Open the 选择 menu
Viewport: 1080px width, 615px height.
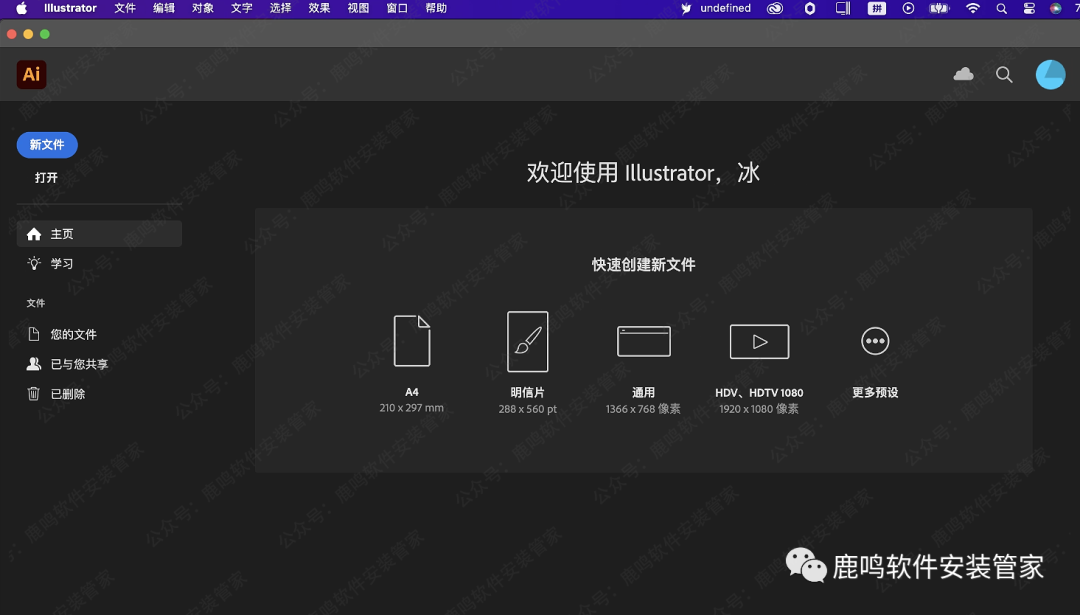tap(280, 8)
